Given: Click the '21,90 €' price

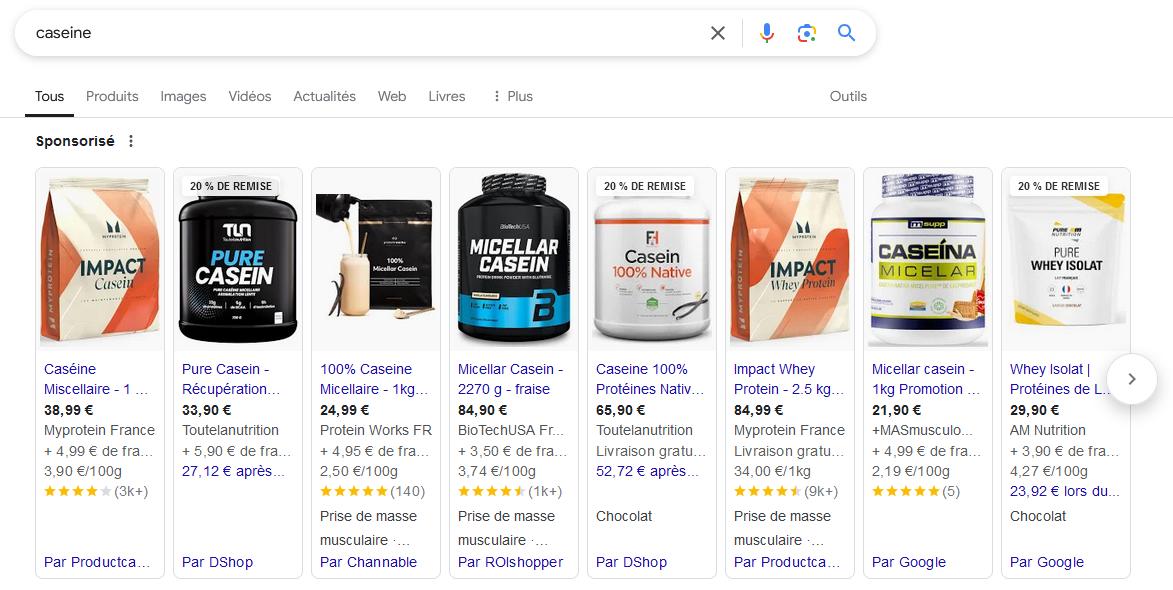Looking at the screenshot, I should click(x=897, y=410).
